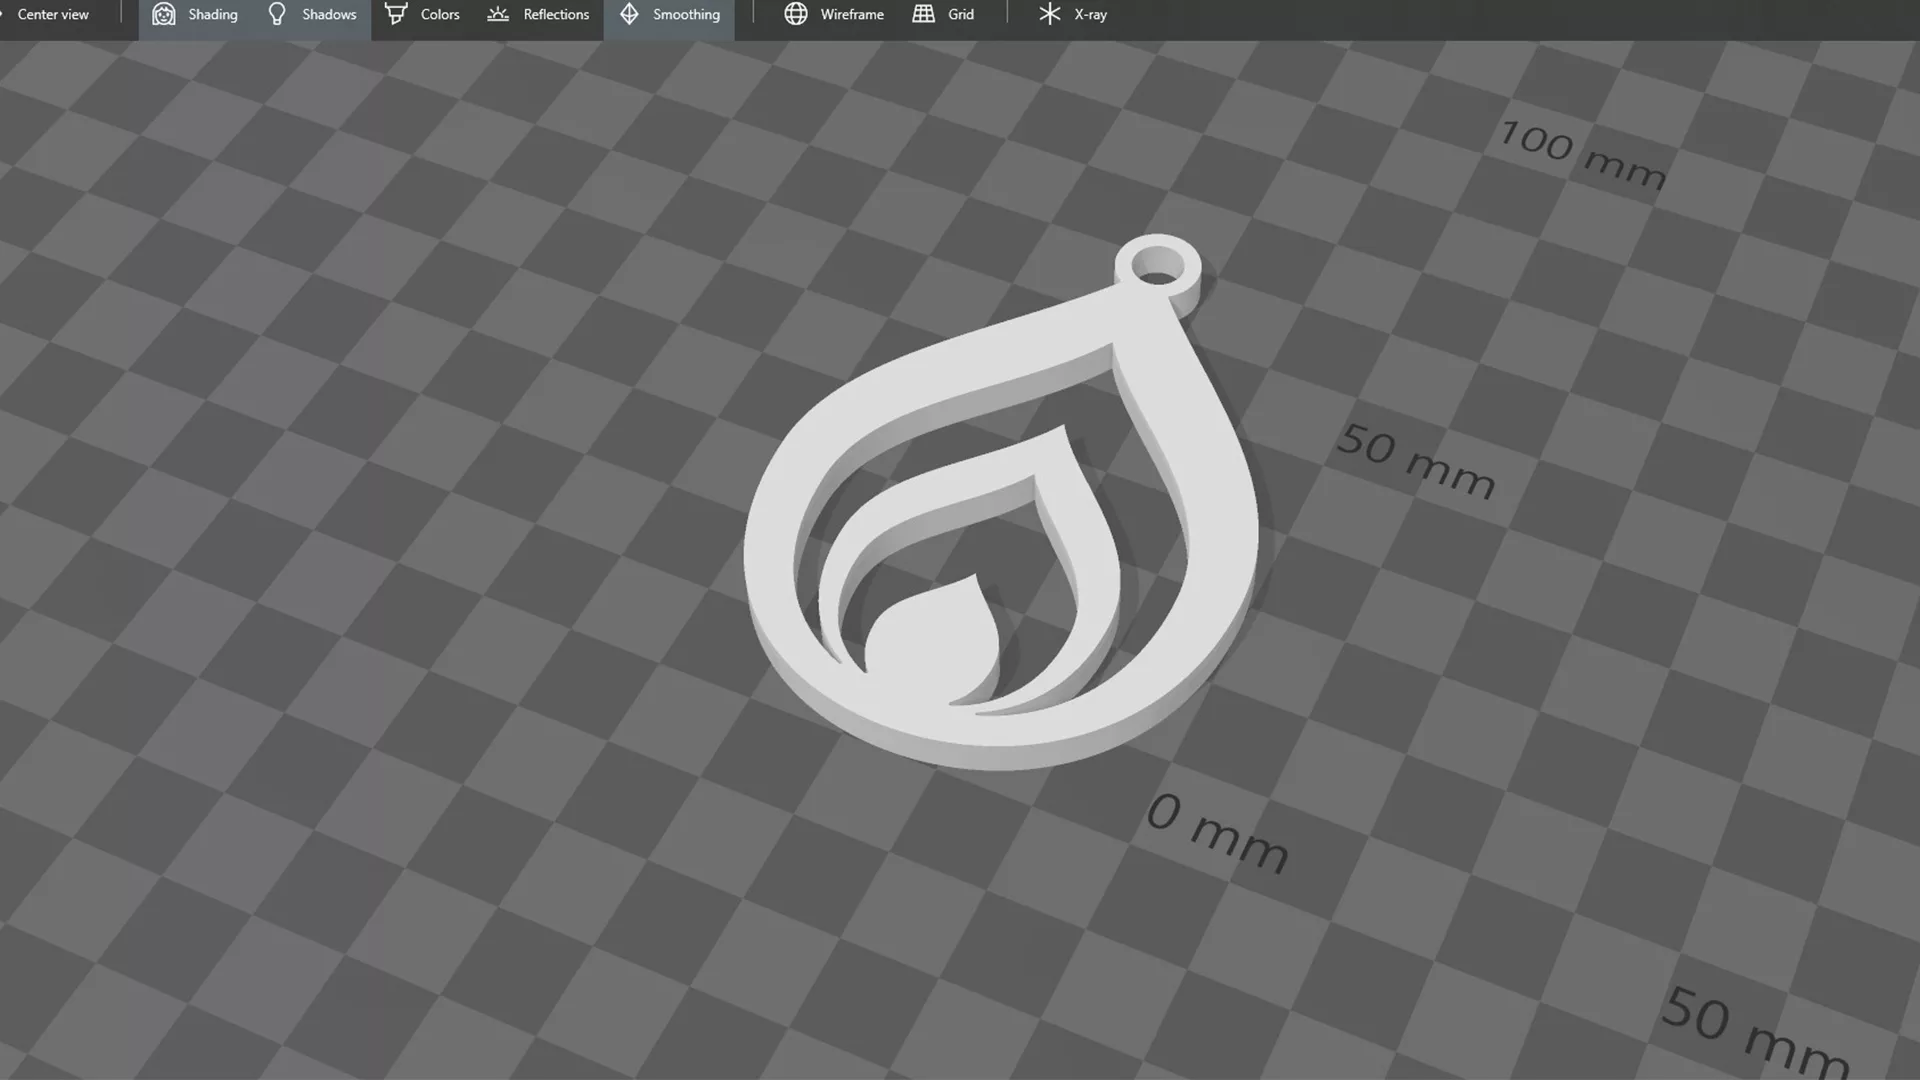Viewport: 1920px width, 1080px height.
Task: Click the Smoothing diamond icon
Action: pos(629,14)
